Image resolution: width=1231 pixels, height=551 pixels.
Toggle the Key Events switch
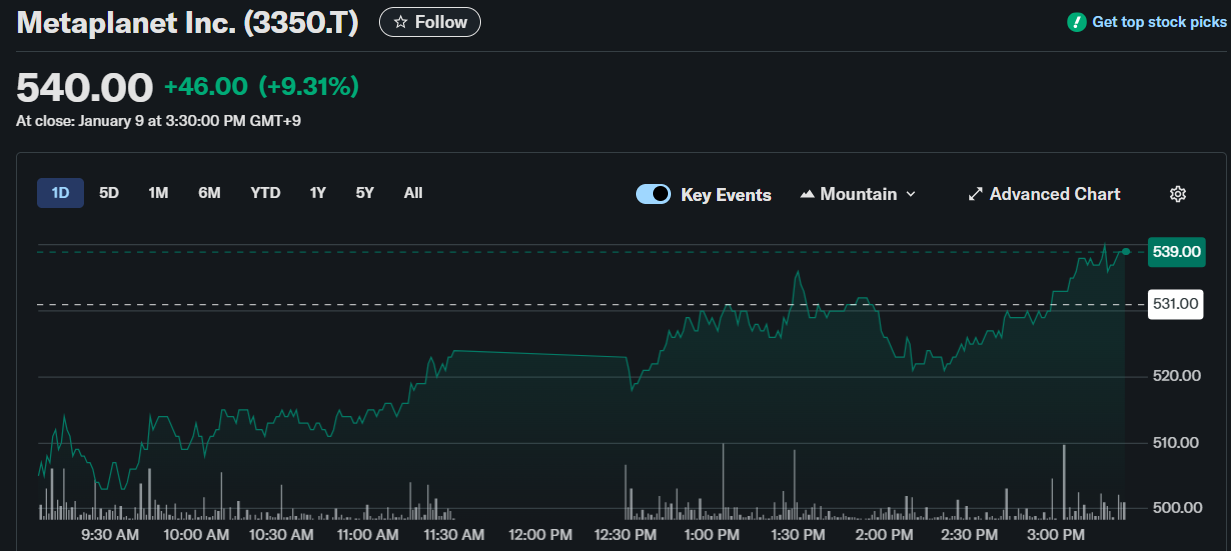654,194
